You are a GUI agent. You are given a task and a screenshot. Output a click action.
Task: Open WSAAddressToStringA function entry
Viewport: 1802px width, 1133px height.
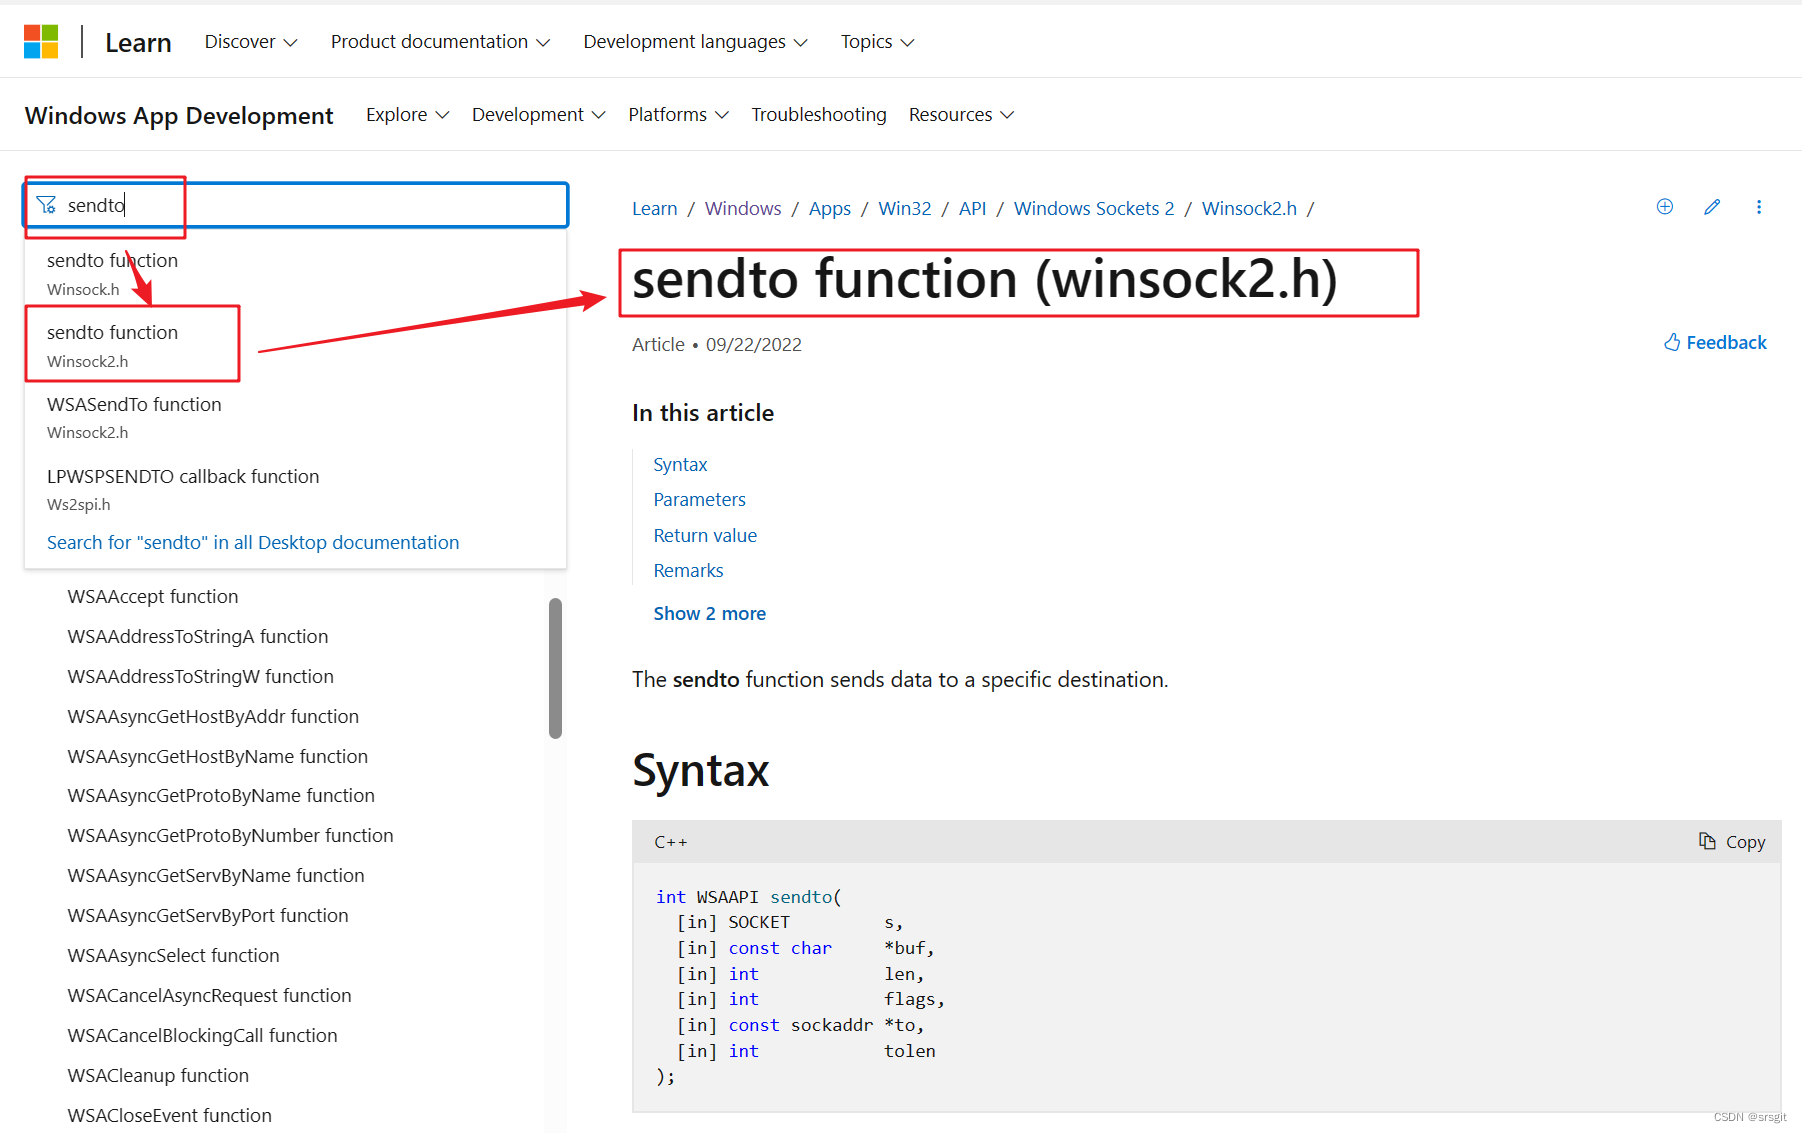tap(198, 637)
